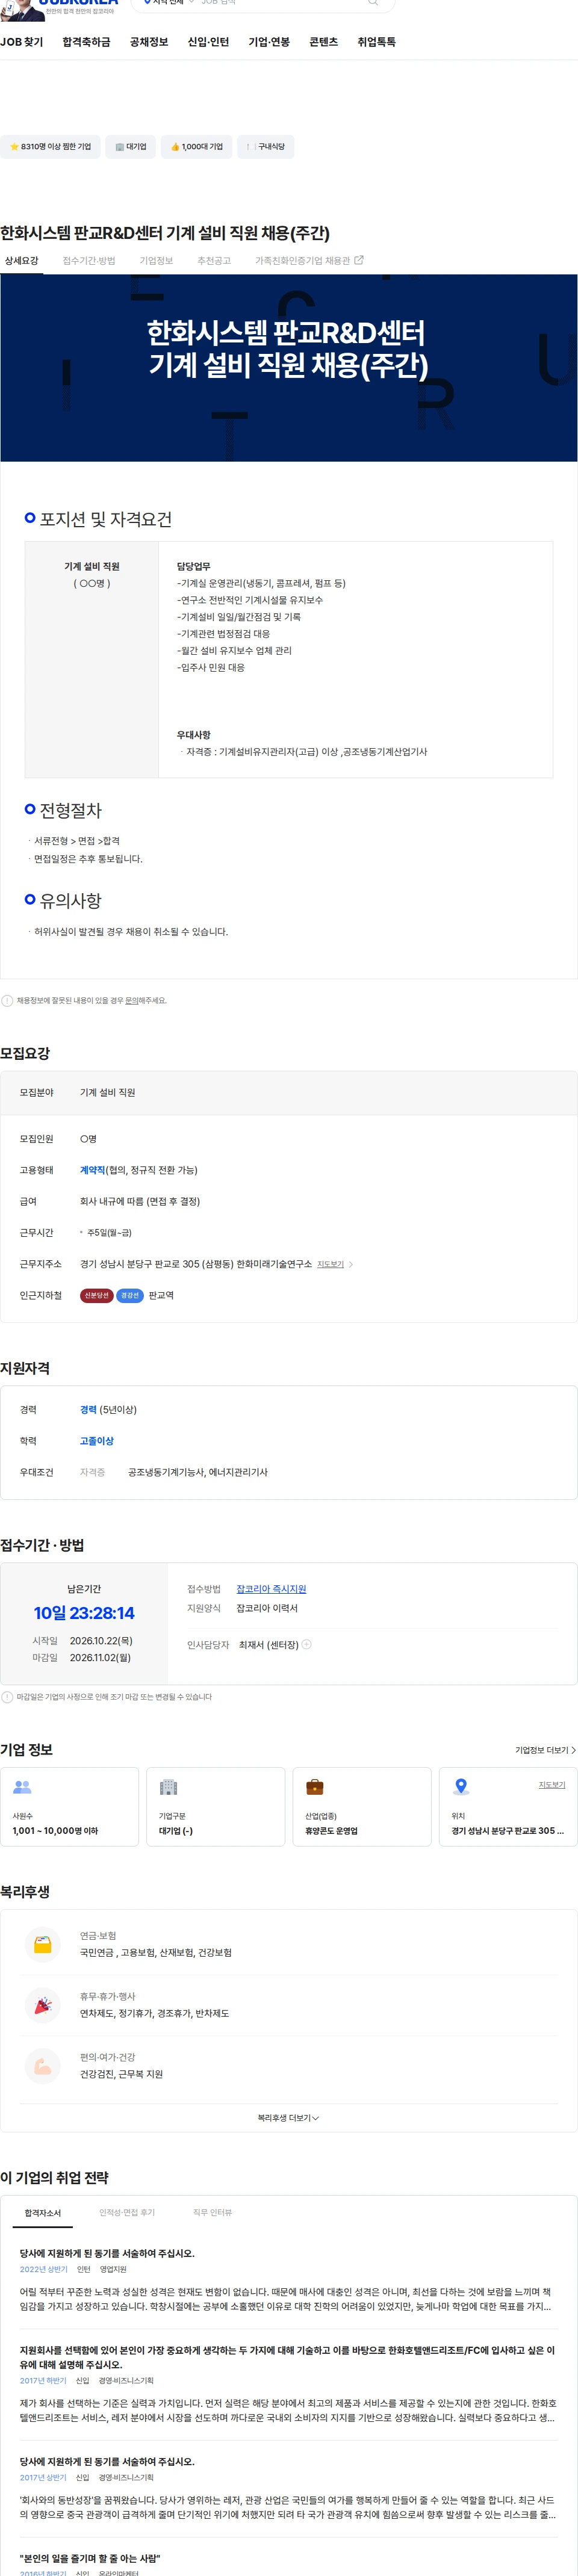Click the 대기업 badge

[x=130, y=147]
